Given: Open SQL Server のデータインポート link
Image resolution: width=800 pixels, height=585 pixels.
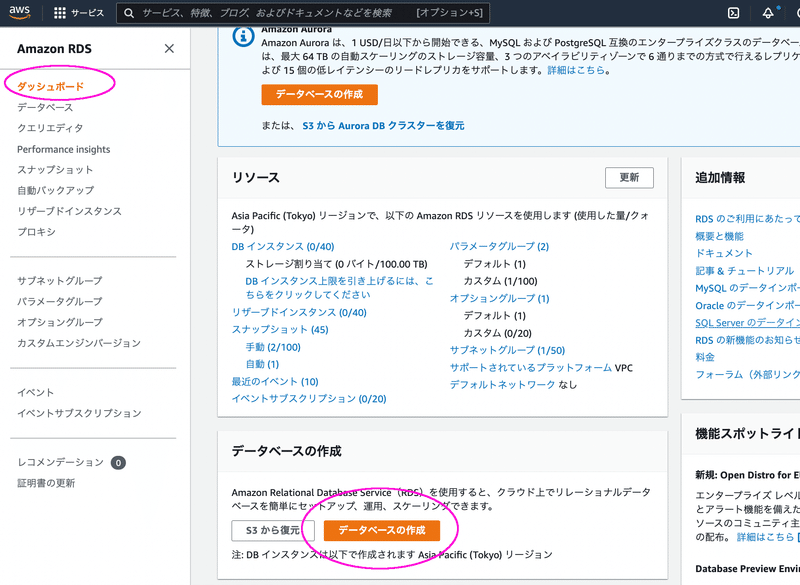Looking at the screenshot, I should click(x=747, y=323).
